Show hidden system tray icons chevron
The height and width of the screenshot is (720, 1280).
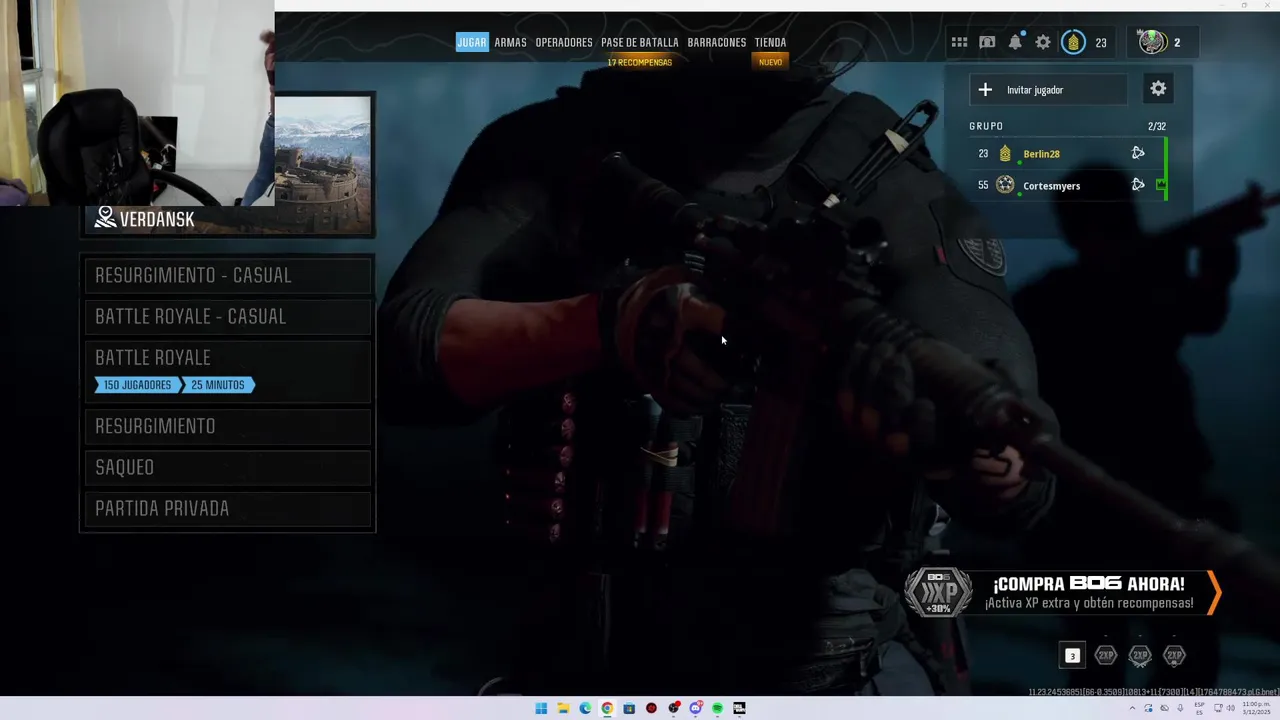click(x=1133, y=708)
